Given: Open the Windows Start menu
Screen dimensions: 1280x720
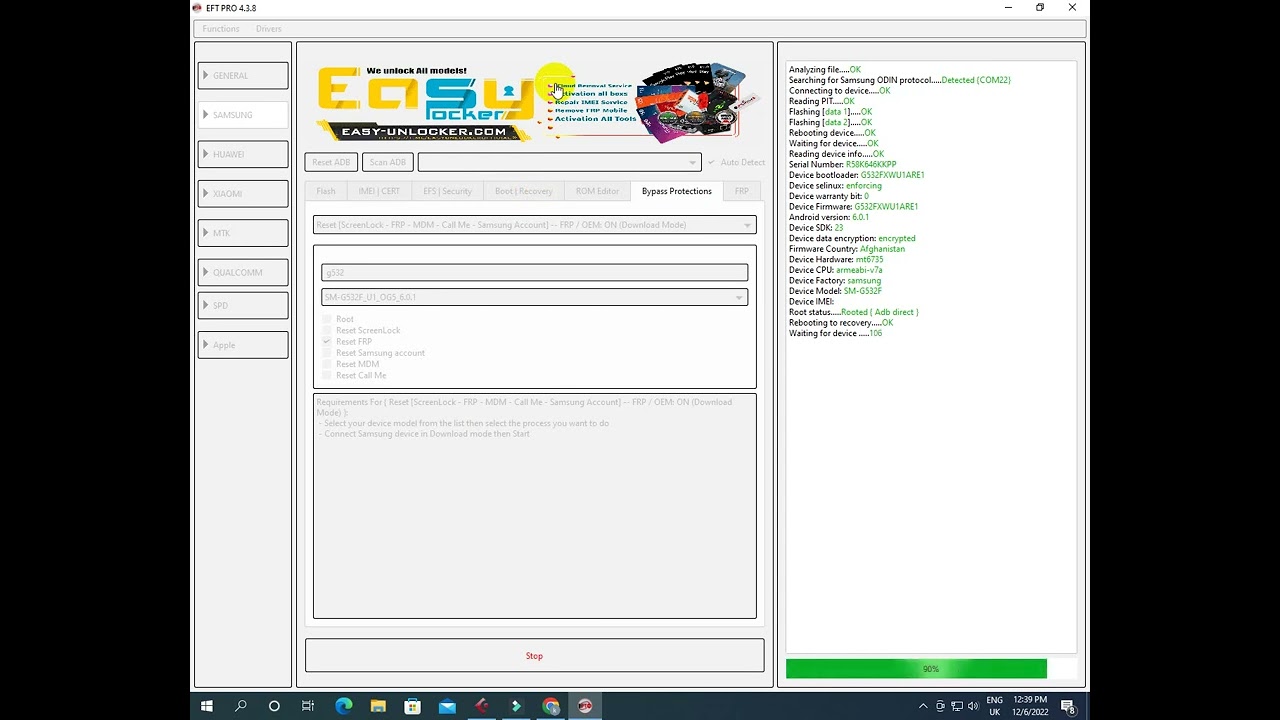Looking at the screenshot, I should 207,706.
